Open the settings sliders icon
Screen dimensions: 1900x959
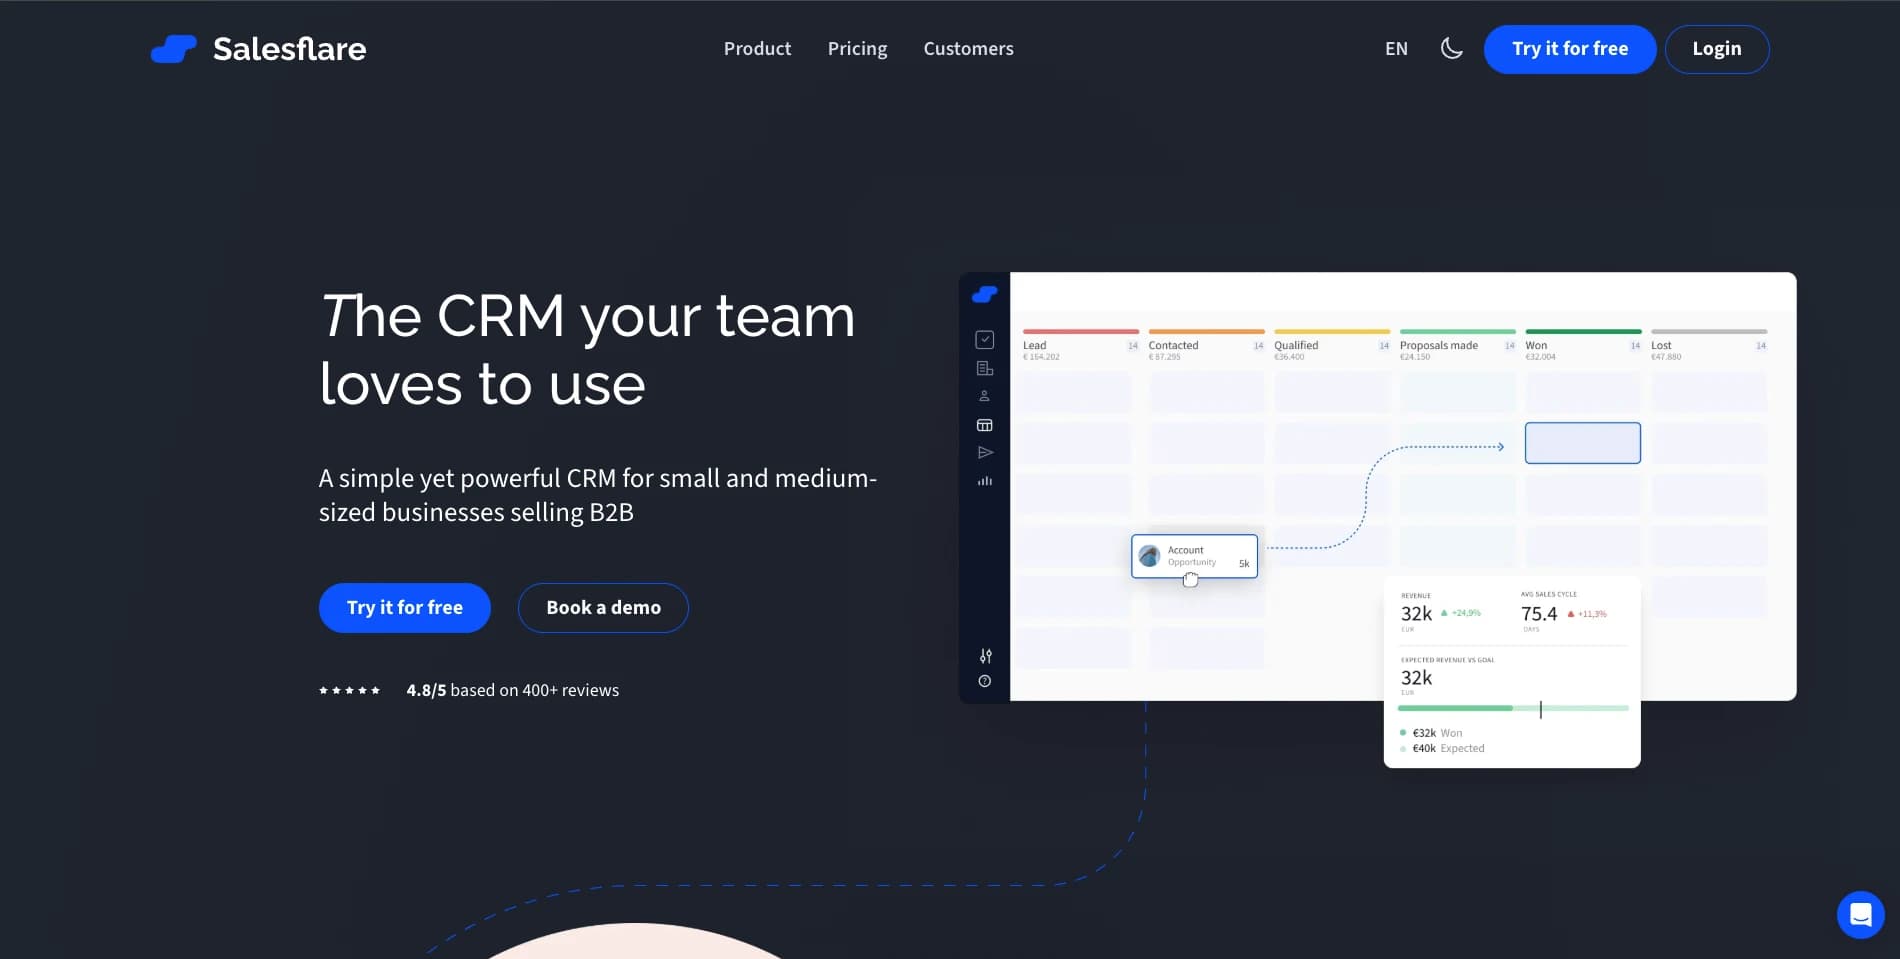tap(985, 656)
